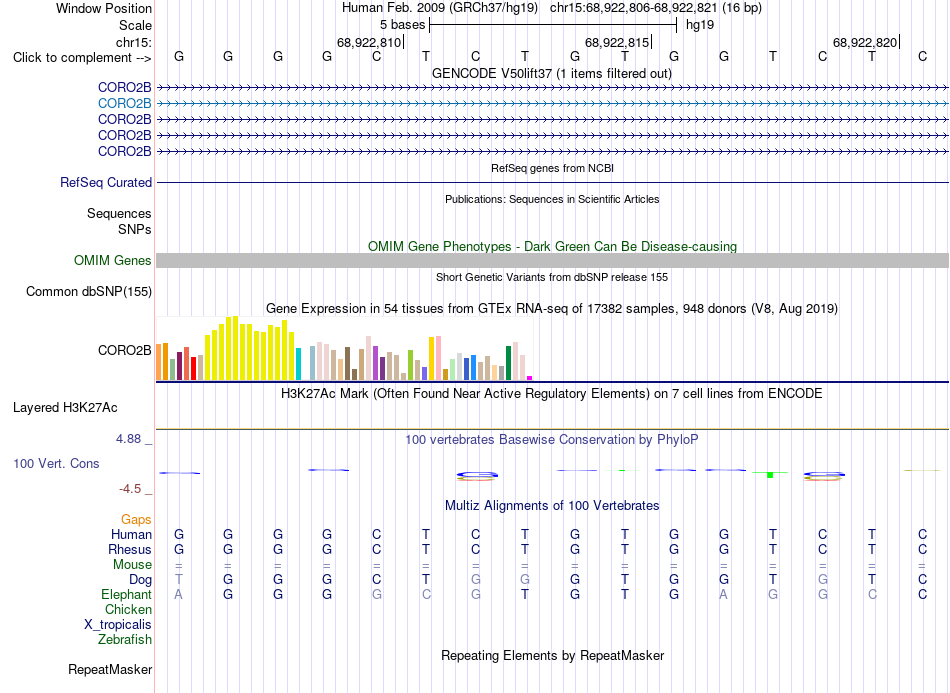
Task: Click the Scale label
Action: click(135, 25)
